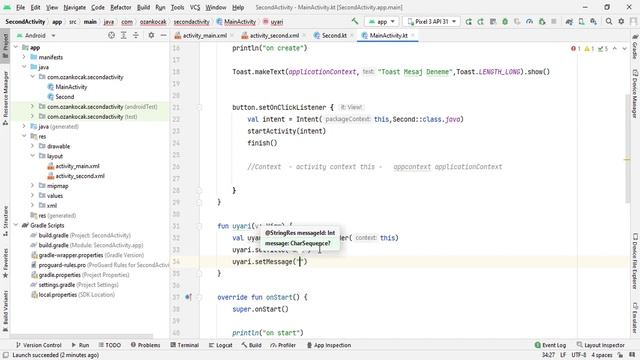Click the LF line separator indicator
Viewport: 640px width, 360px height.
563,355
